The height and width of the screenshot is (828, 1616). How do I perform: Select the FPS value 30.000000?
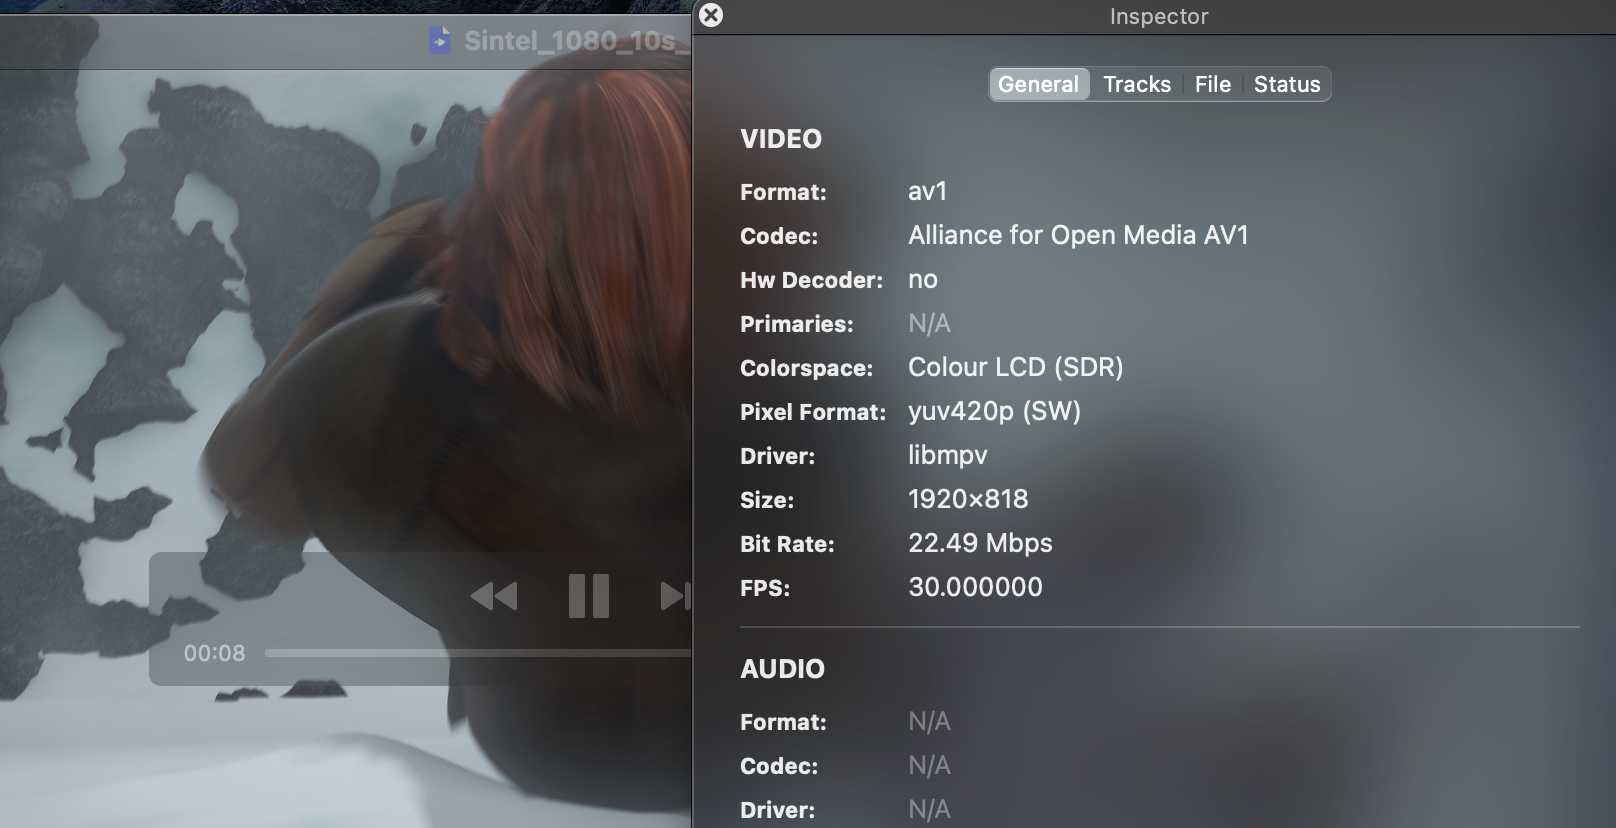coord(975,587)
